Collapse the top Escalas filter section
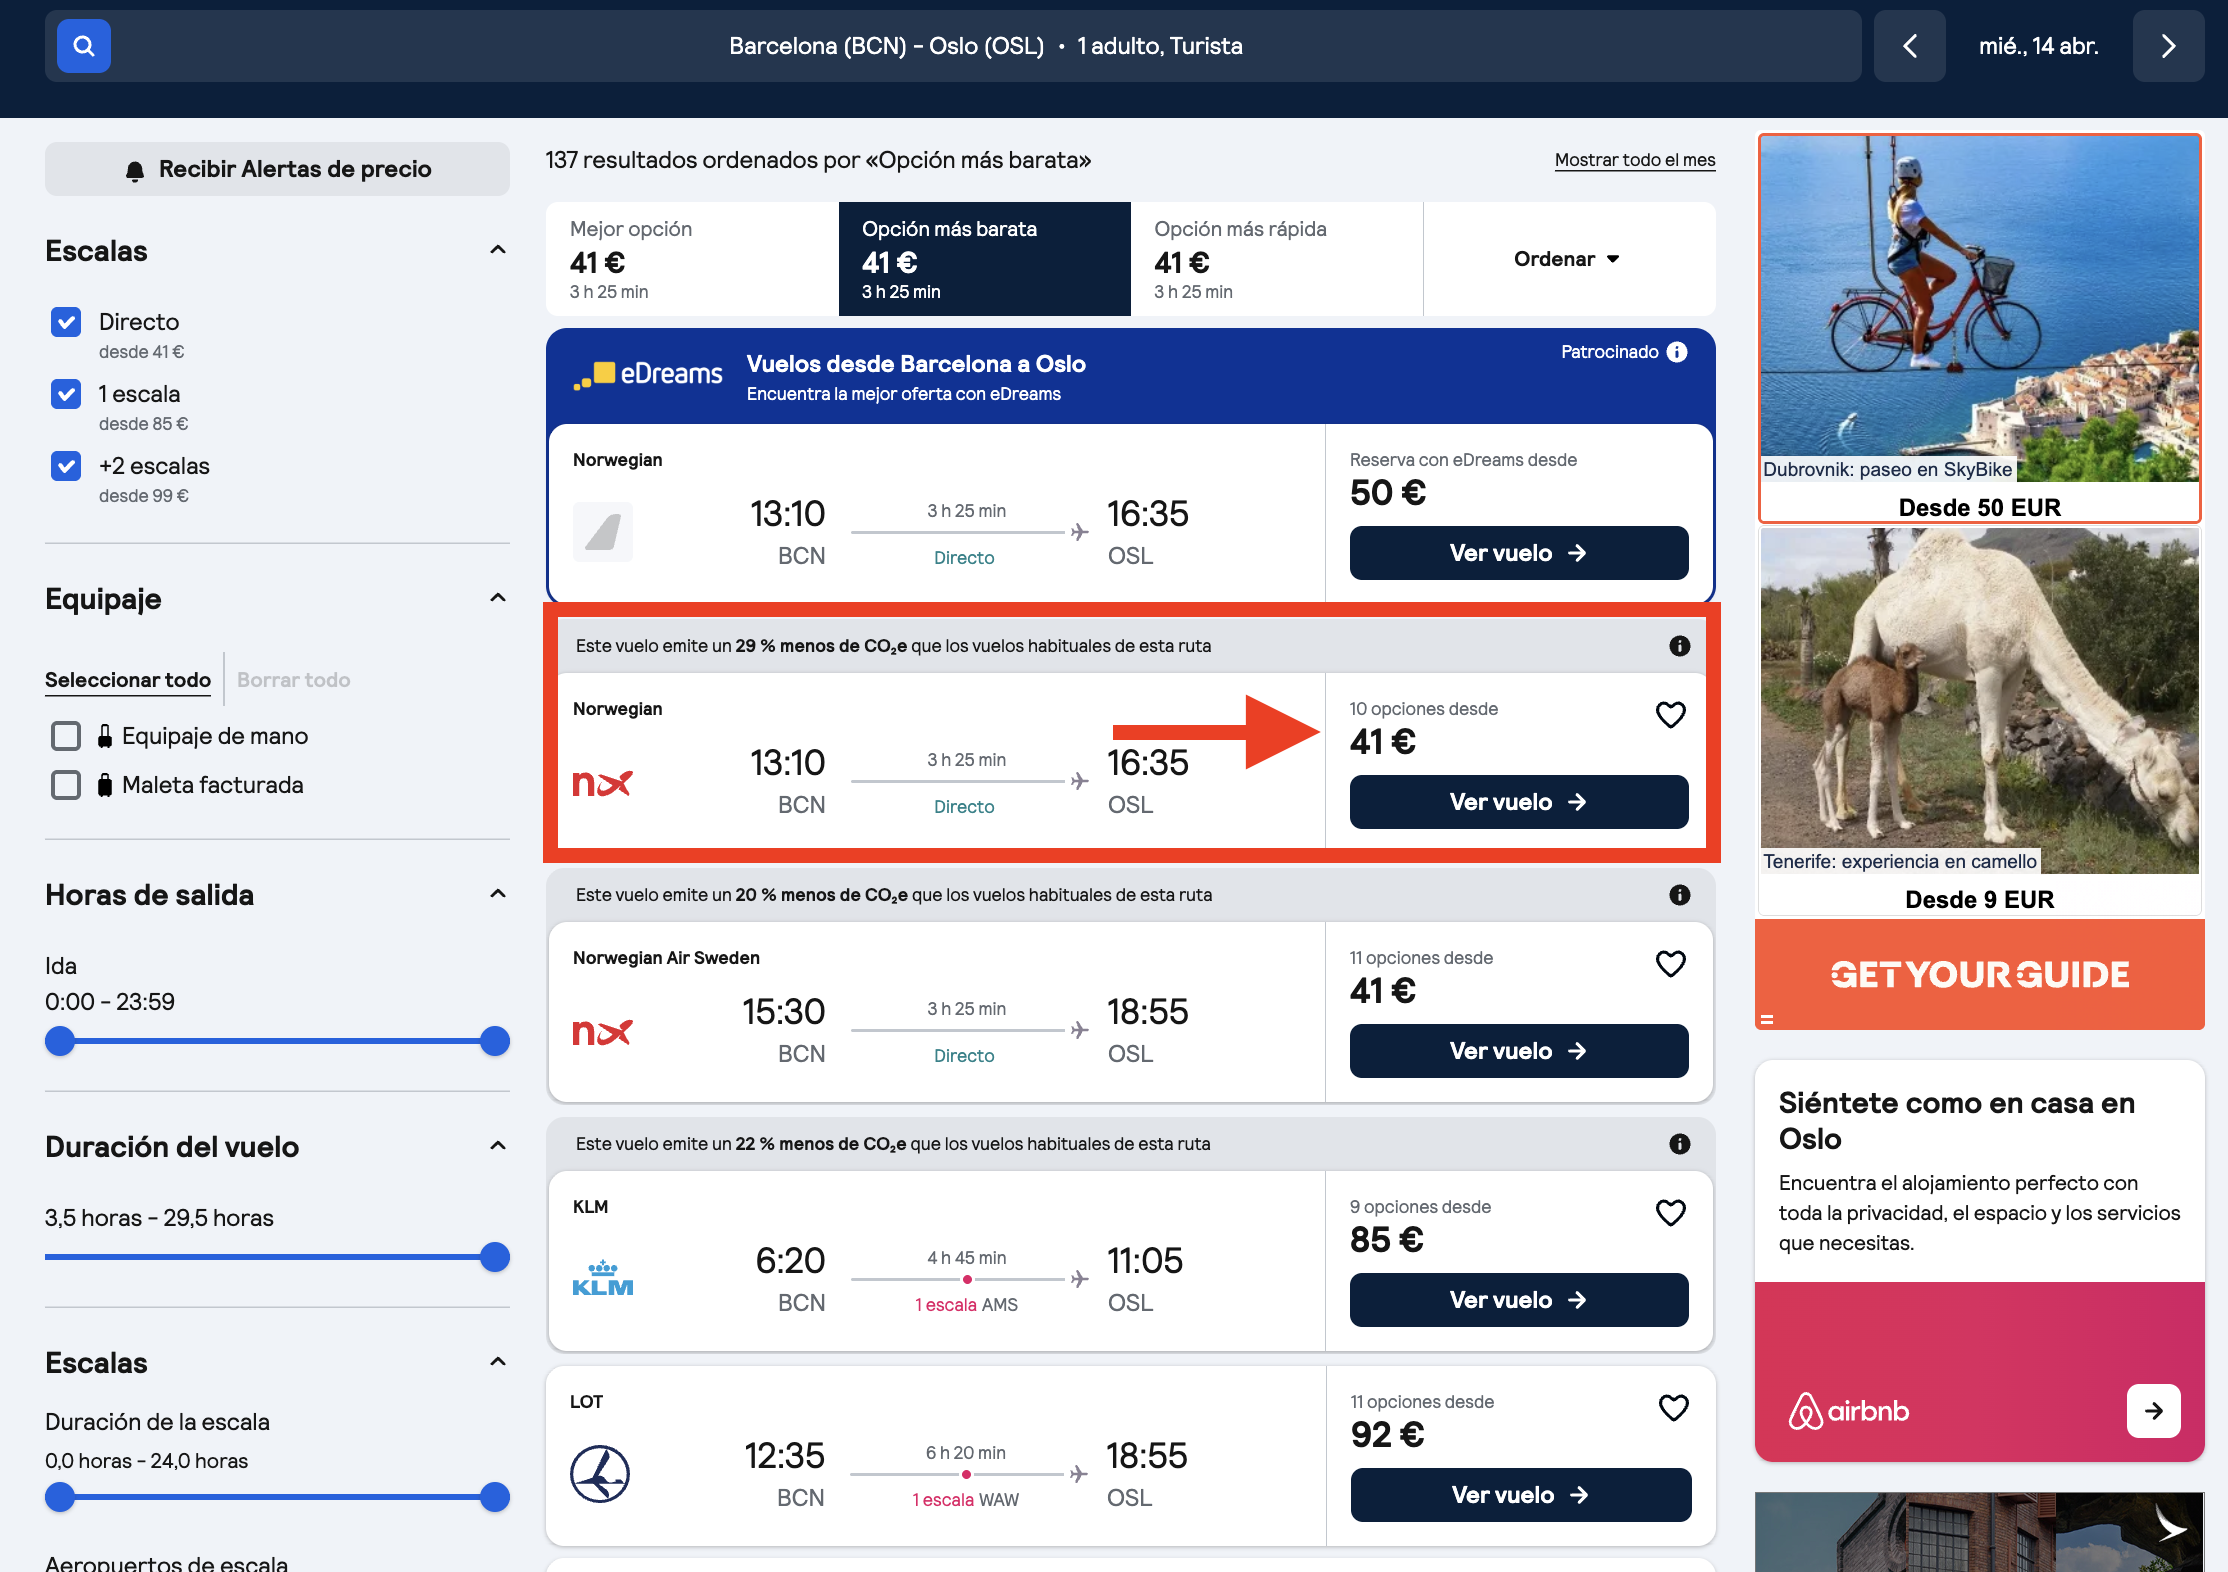The width and height of the screenshot is (2228, 1572). (497, 250)
